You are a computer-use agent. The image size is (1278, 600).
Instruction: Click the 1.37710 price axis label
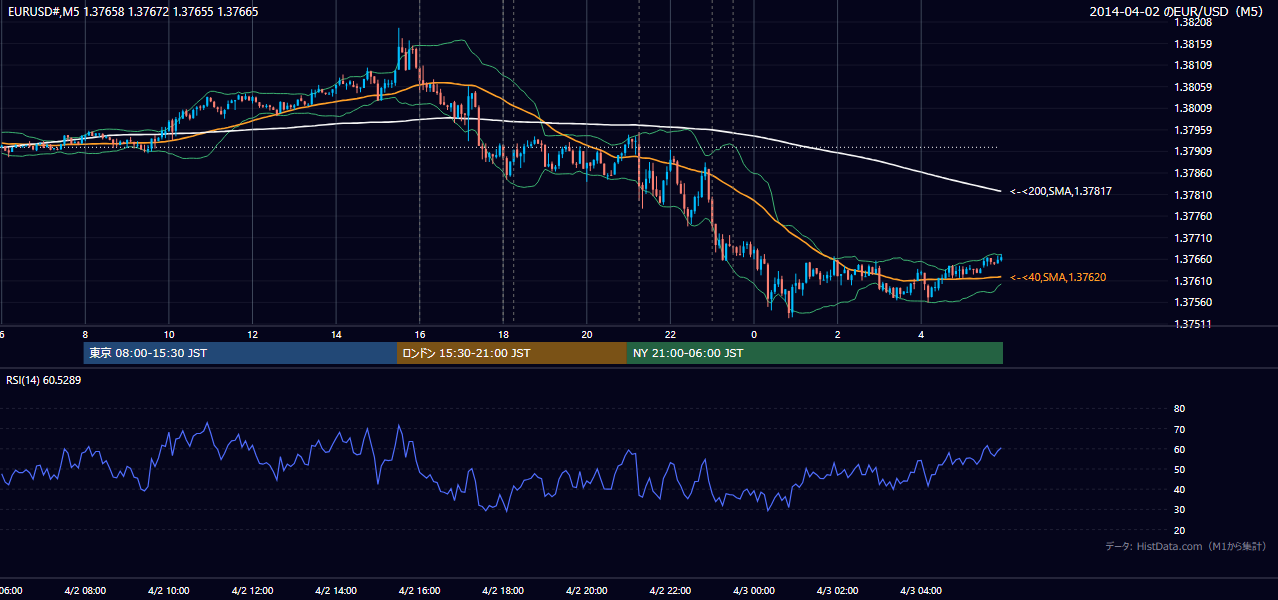click(x=1192, y=238)
